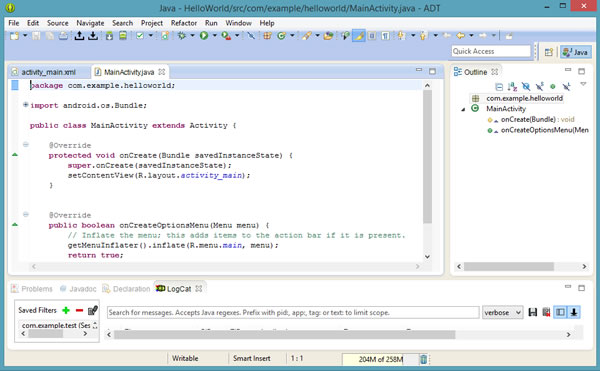Click the green Run button icon
Viewport: 600px width, 371px height.
click(x=204, y=36)
